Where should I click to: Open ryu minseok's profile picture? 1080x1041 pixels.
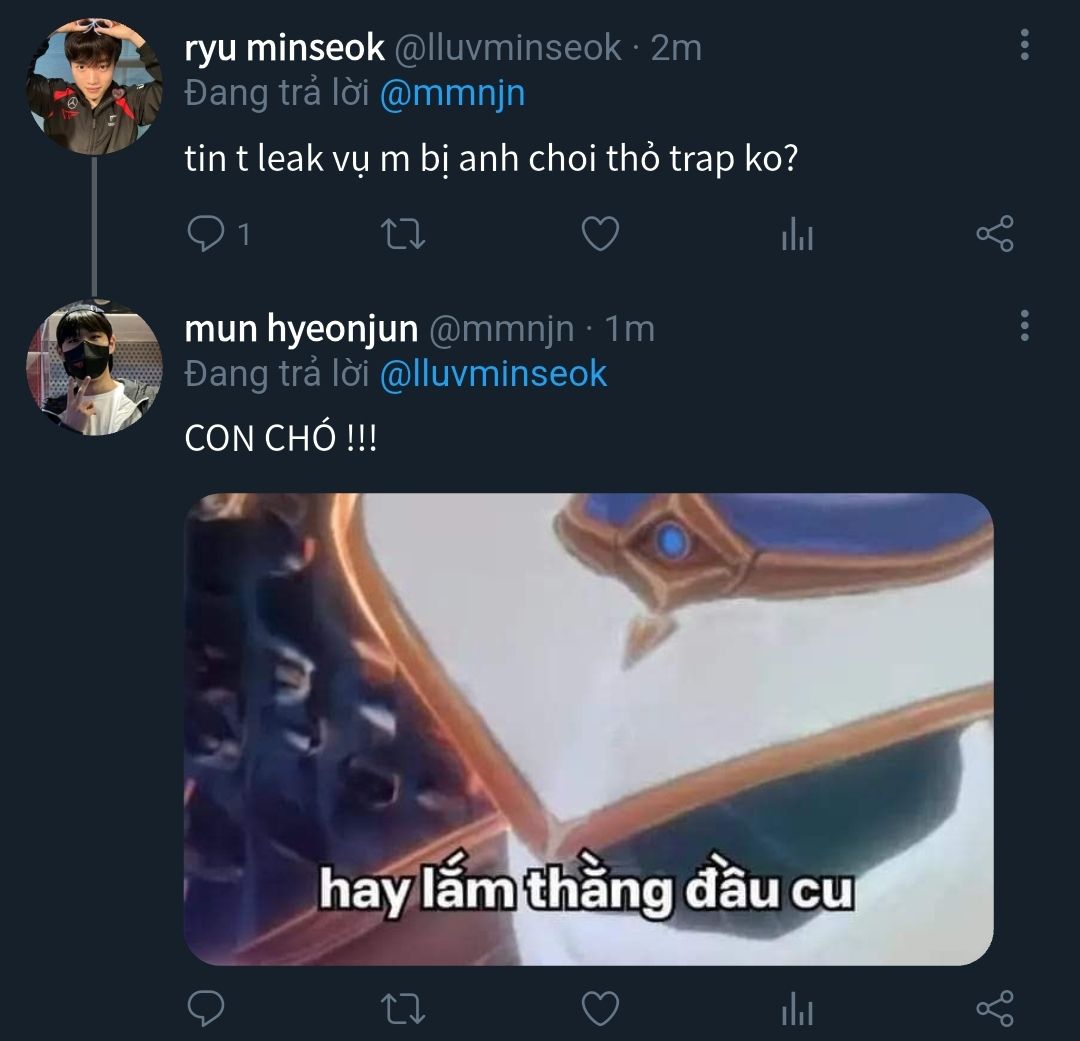94,86
